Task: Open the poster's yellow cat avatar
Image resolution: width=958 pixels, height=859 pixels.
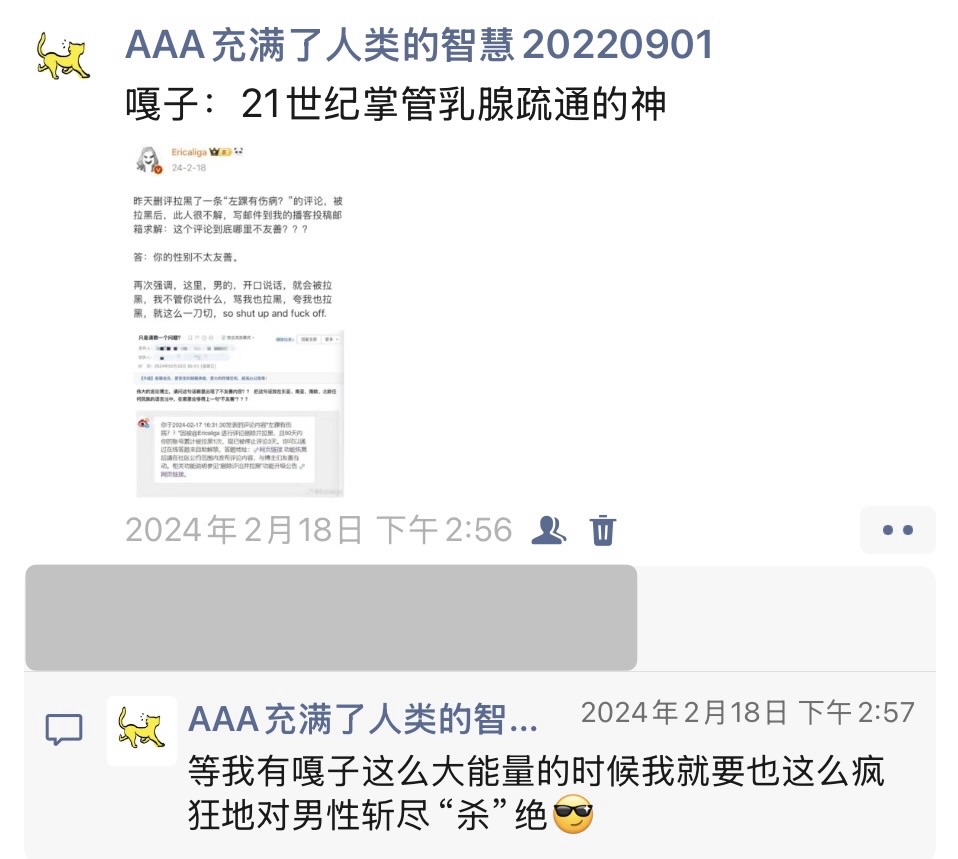Action: [63, 56]
